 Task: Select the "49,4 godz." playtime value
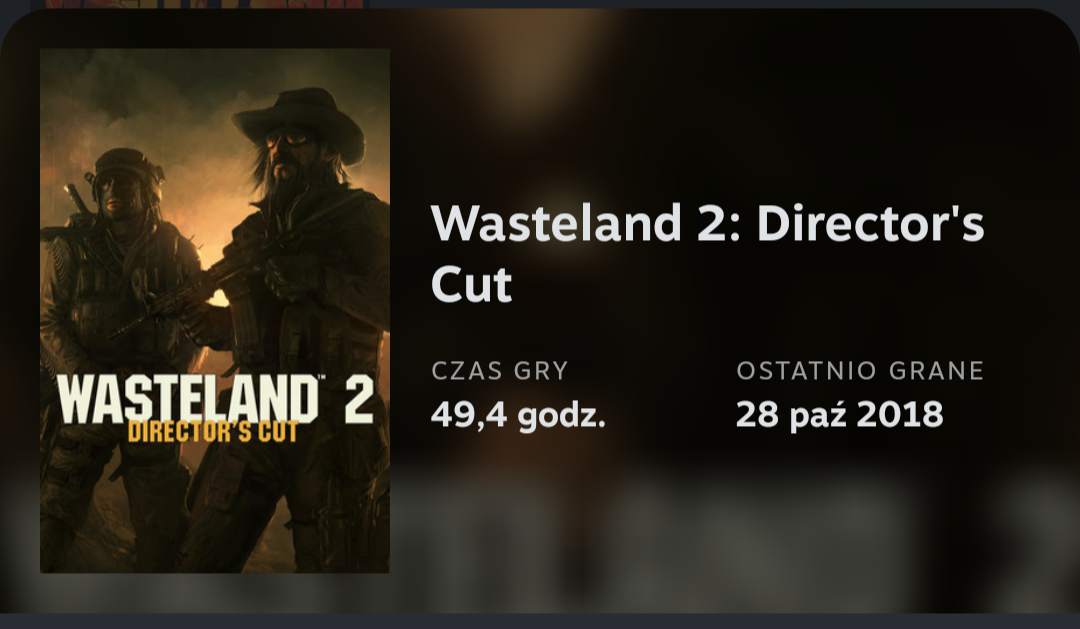(x=518, y=415)
